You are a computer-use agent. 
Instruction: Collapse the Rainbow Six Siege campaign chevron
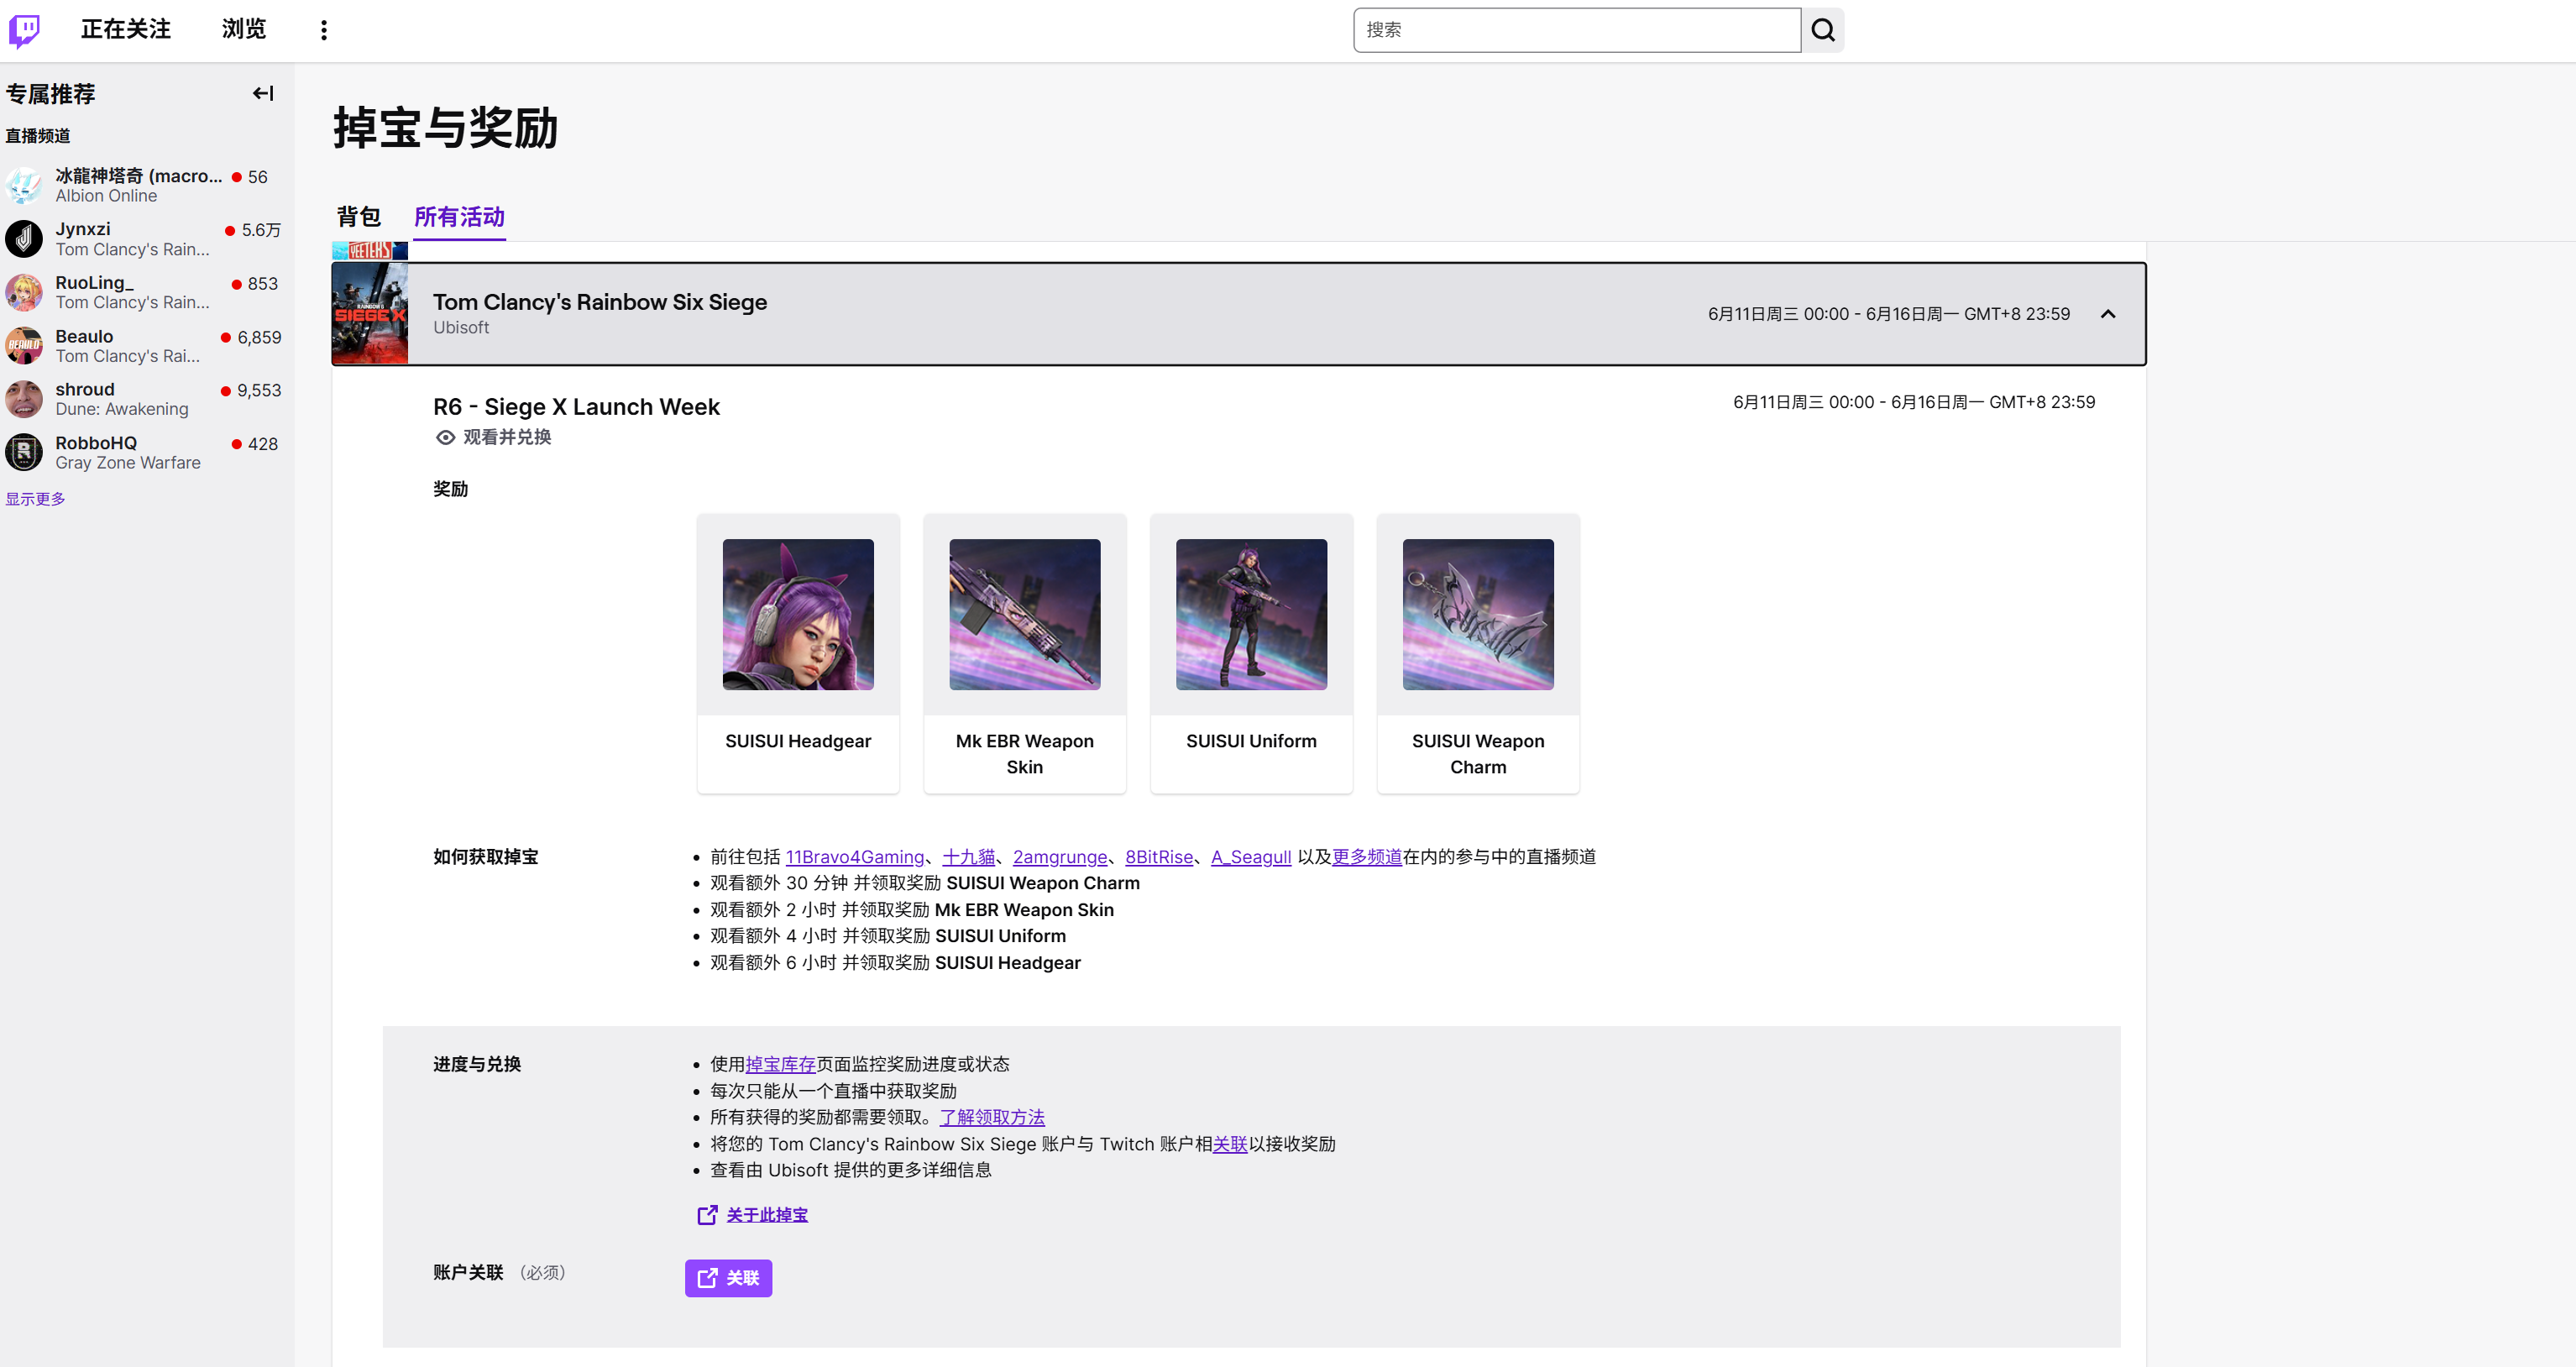pyautogui.click(x=2108, y=314)
